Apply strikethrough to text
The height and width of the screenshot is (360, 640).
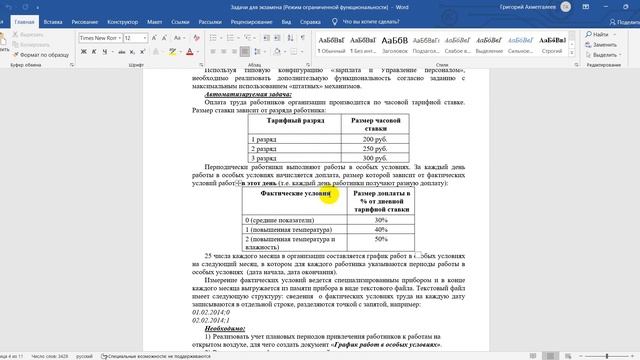122,52
